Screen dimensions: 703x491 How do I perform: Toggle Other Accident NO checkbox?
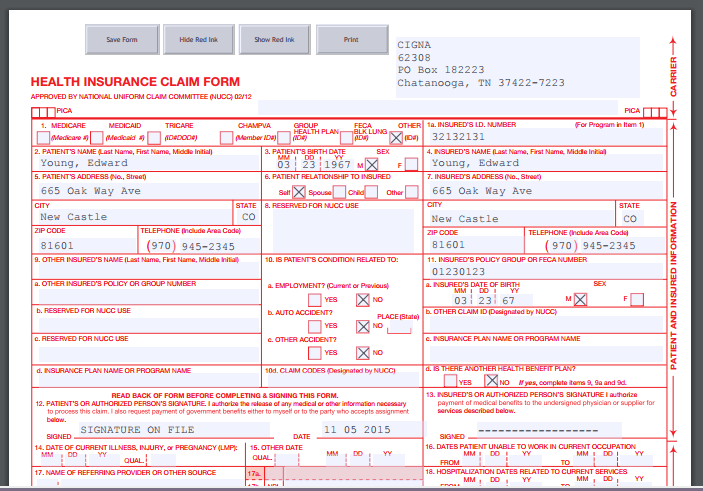[363, 353]
